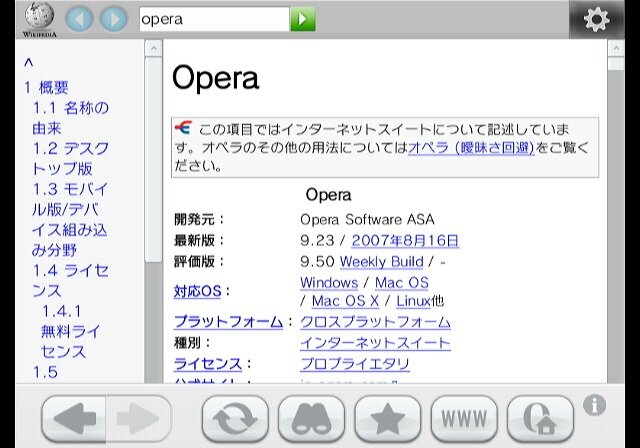Open the 'プロプライエタリ' link
Viewport: 640px width, 448px height.
coord(355,364)
